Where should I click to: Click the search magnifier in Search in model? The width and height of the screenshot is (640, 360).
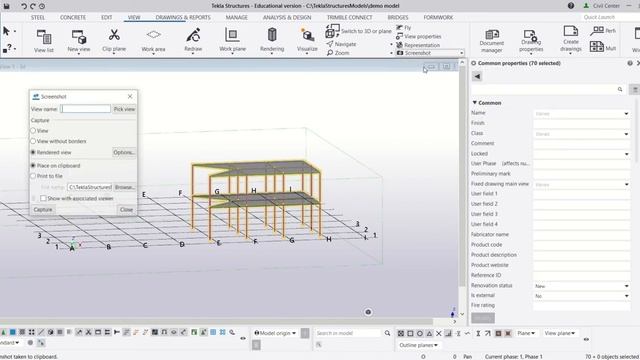click(387, 333)
